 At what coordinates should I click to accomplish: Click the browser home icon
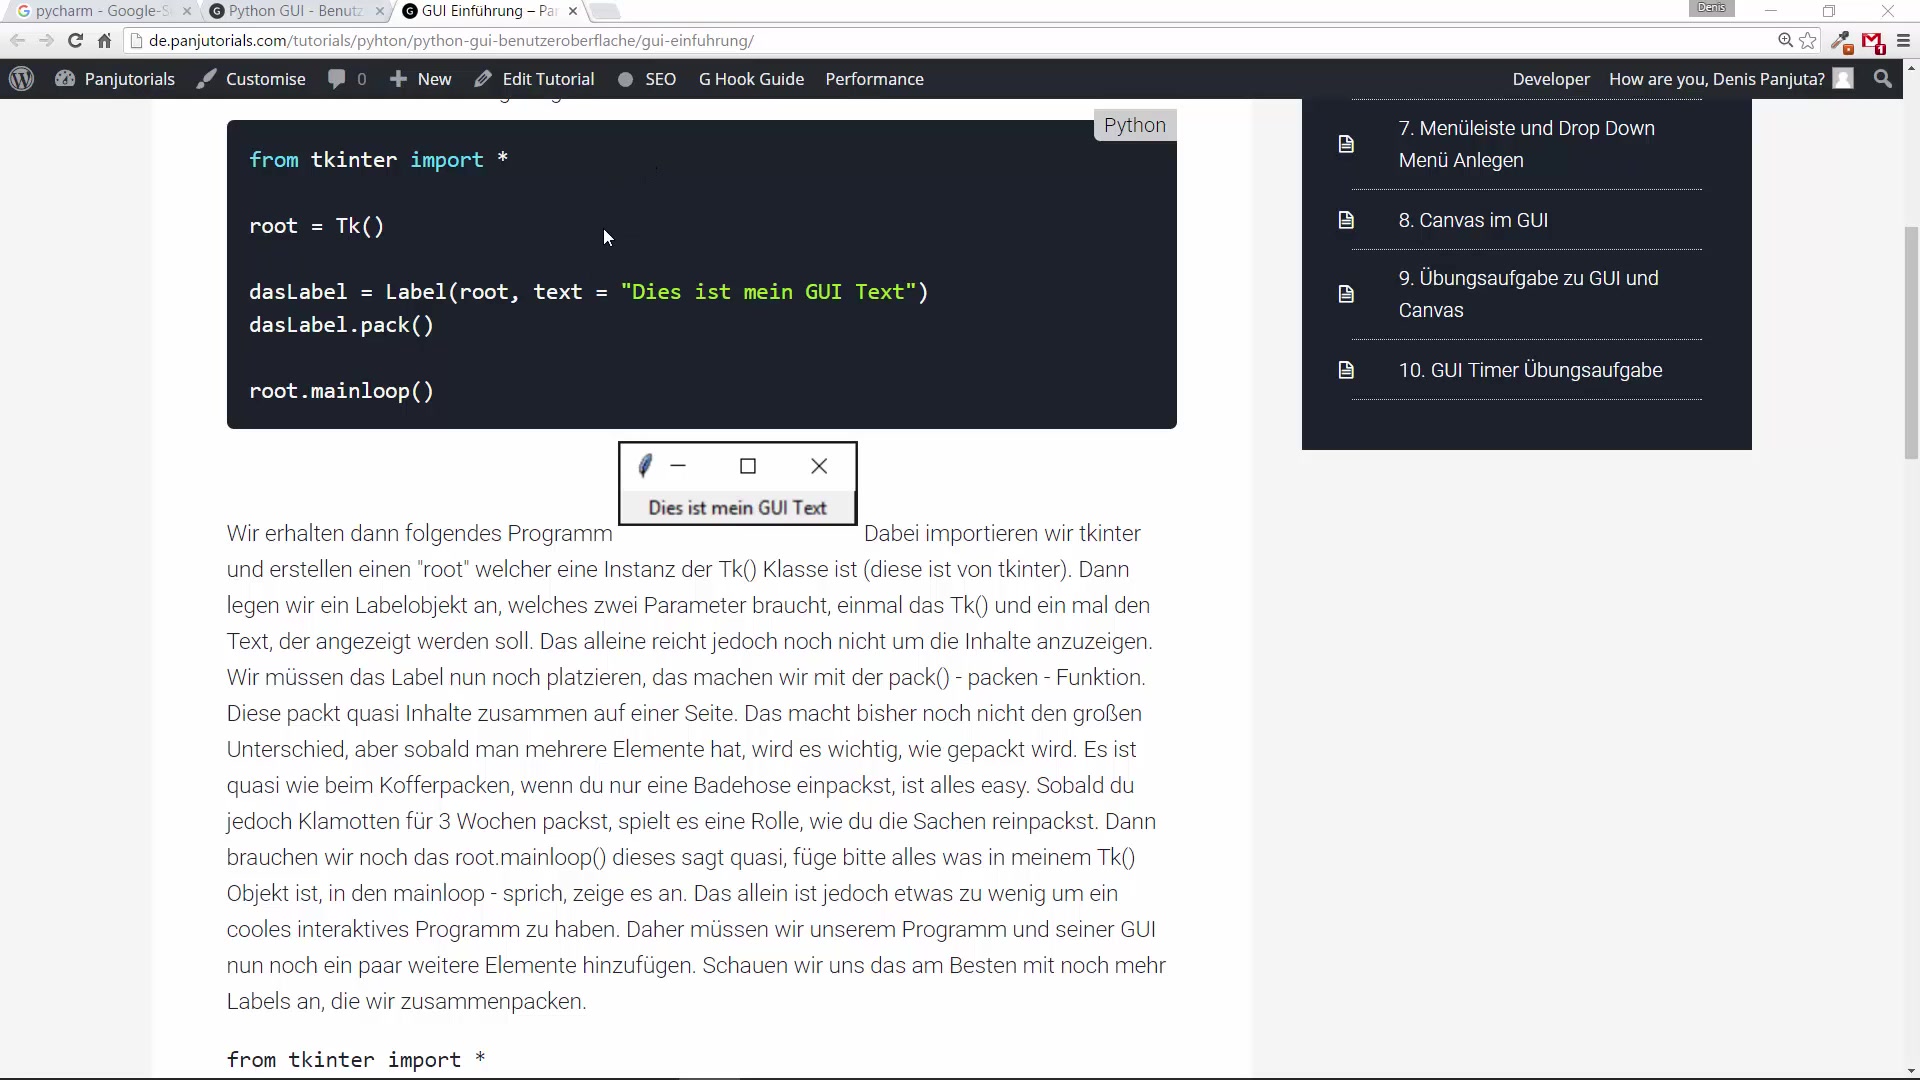point(104,41)
